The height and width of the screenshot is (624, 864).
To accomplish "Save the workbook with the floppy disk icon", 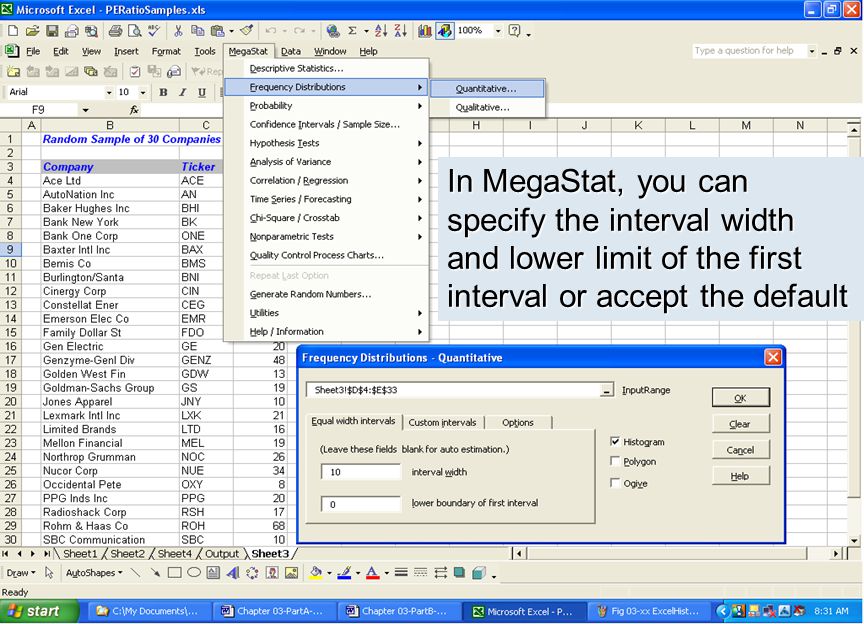I will click(x=52, y=31).
